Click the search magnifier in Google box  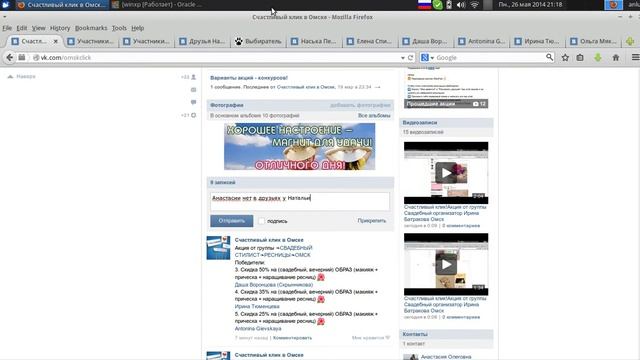click(x=549, y=57)
